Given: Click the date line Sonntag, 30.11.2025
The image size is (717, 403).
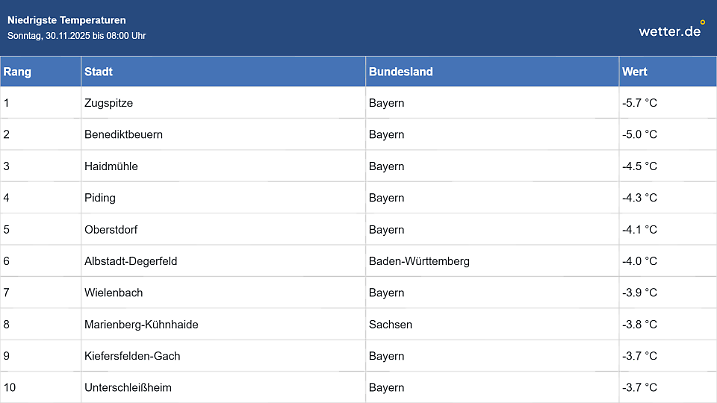Looking at the screenshot, I should point(77,36).
